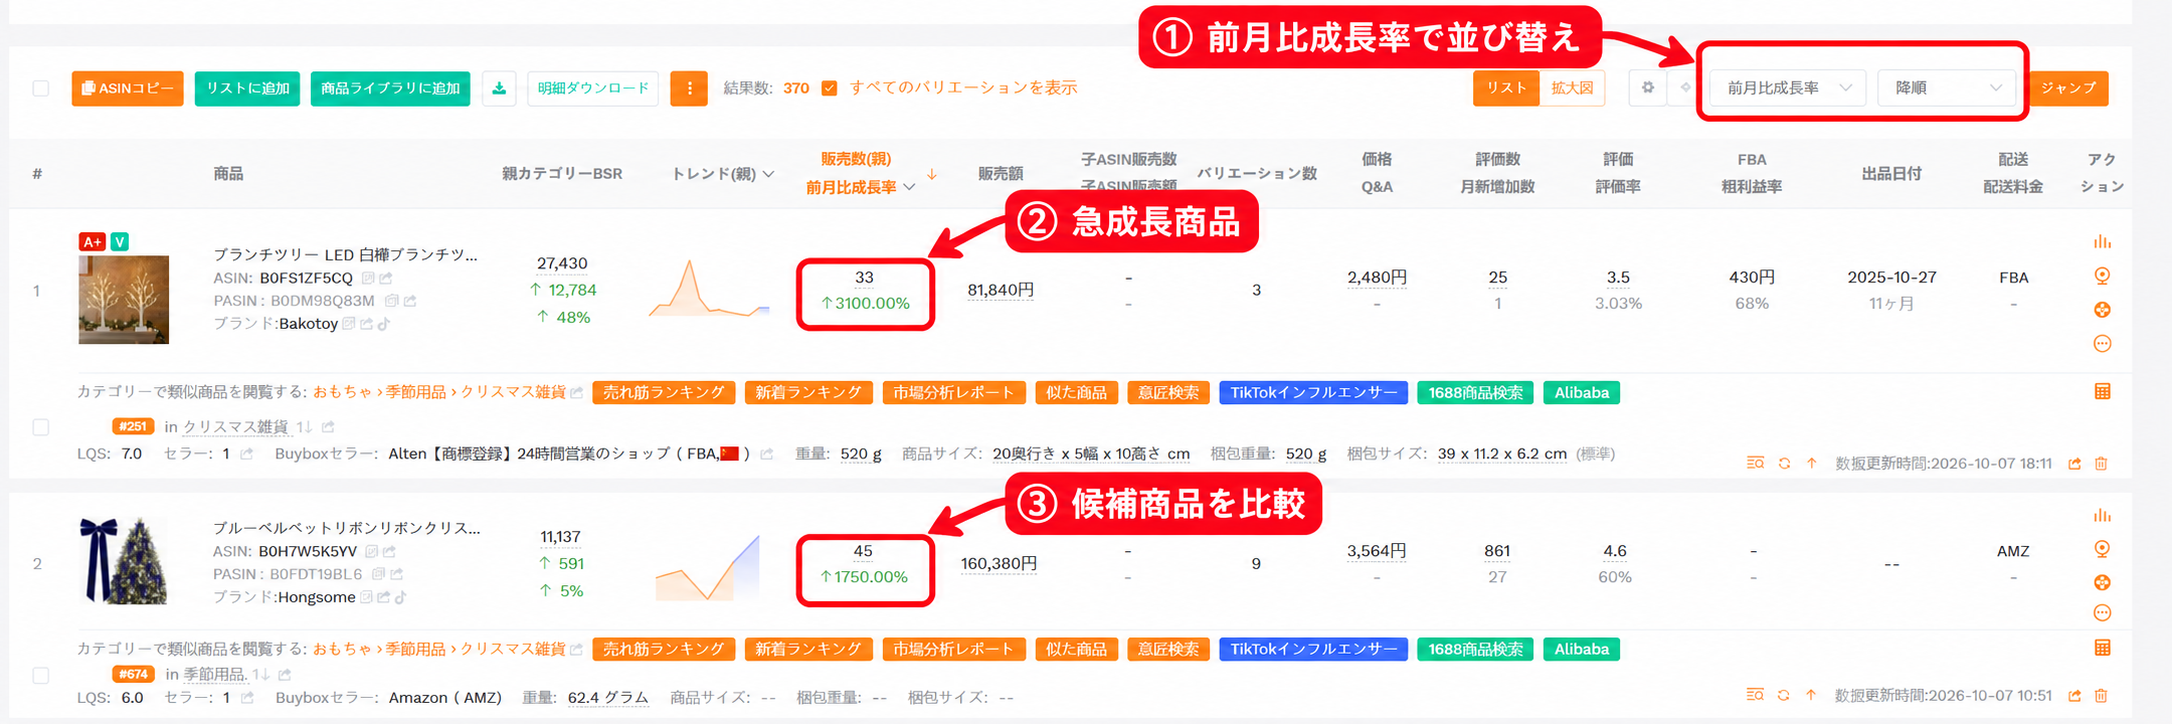Image resolution: width=2172 pixels, height=724 pixels.
Task: Click the ASINコピー button
Action: click(x=128, y=88)
